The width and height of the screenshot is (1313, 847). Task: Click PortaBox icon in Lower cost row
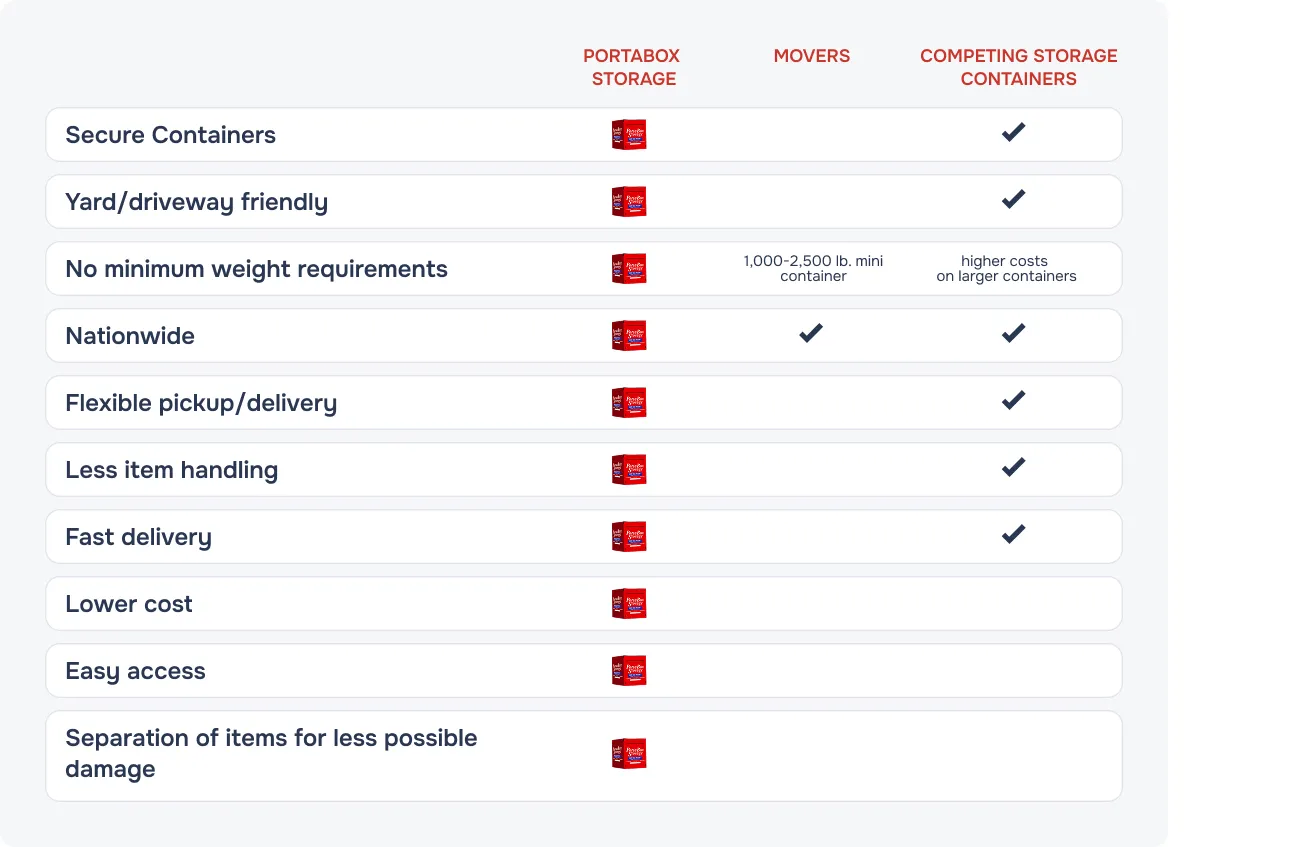[629, 604]
